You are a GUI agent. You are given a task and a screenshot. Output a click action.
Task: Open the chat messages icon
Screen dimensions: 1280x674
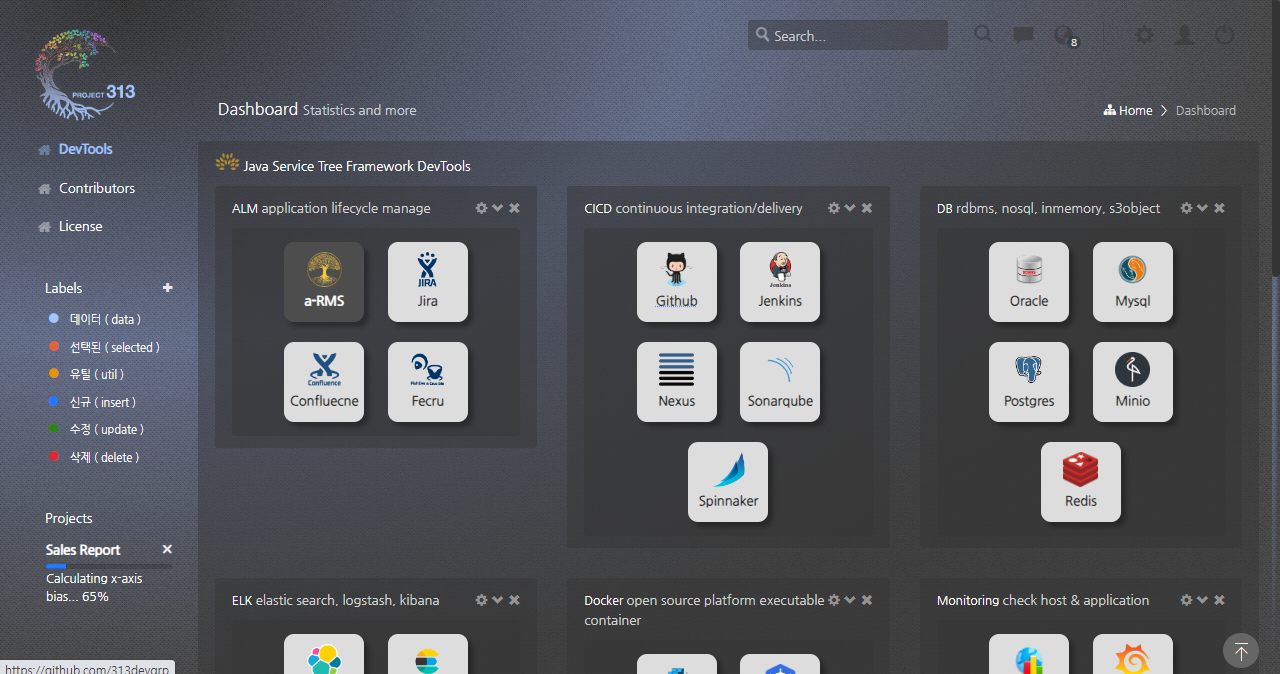coord(1024,35)
